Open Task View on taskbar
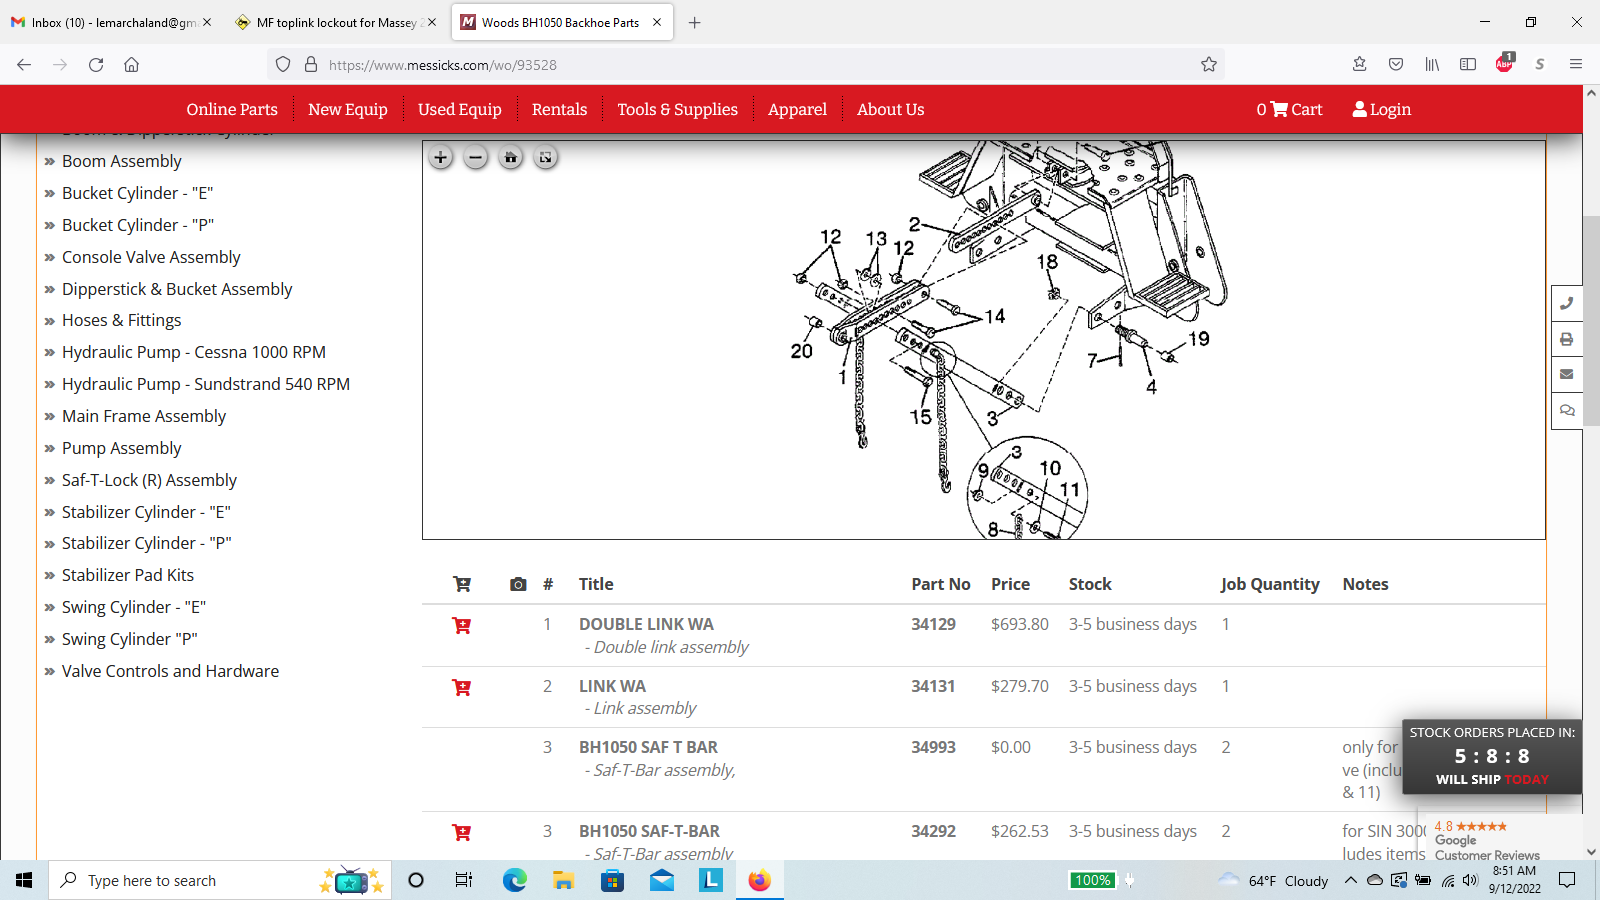Screen dimensions: 1600x900 (x=464, y=880)
